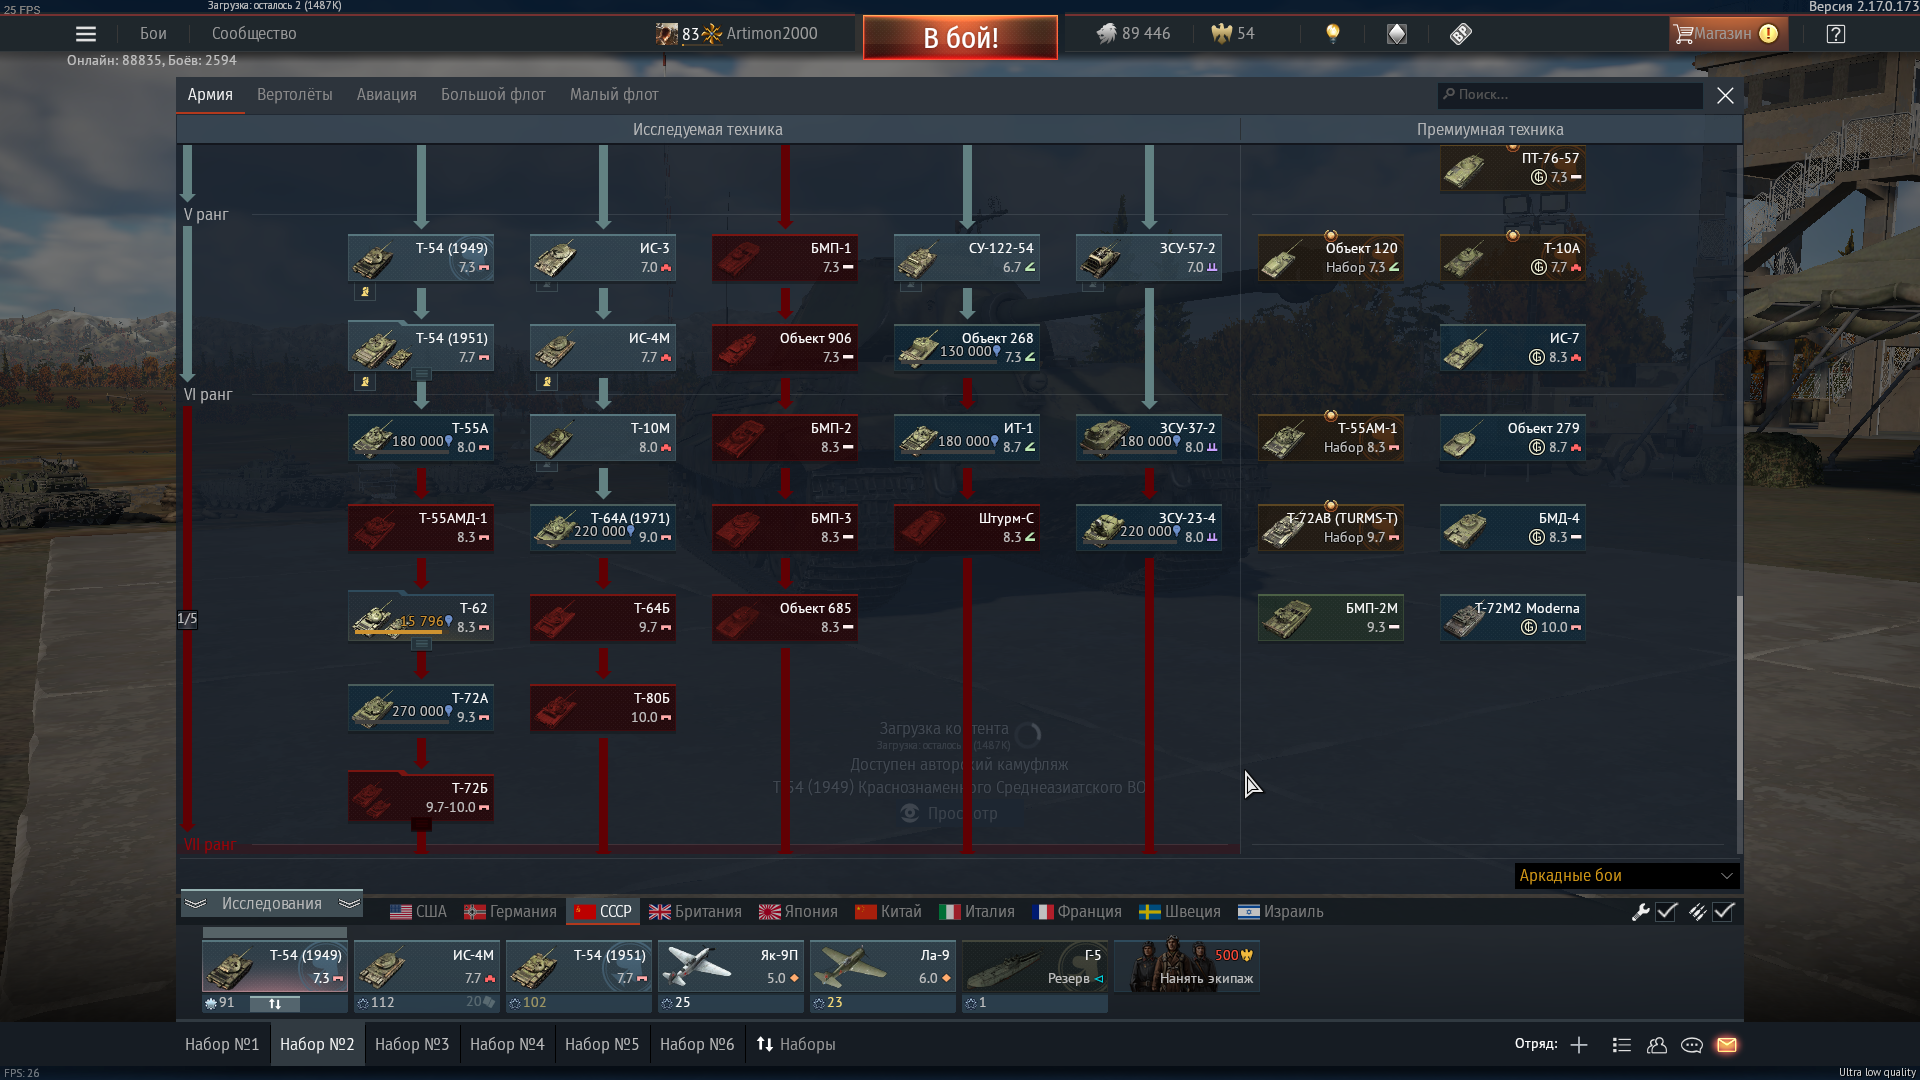Close the research tree with X

pyautogui.click(x=1725, y=95)
